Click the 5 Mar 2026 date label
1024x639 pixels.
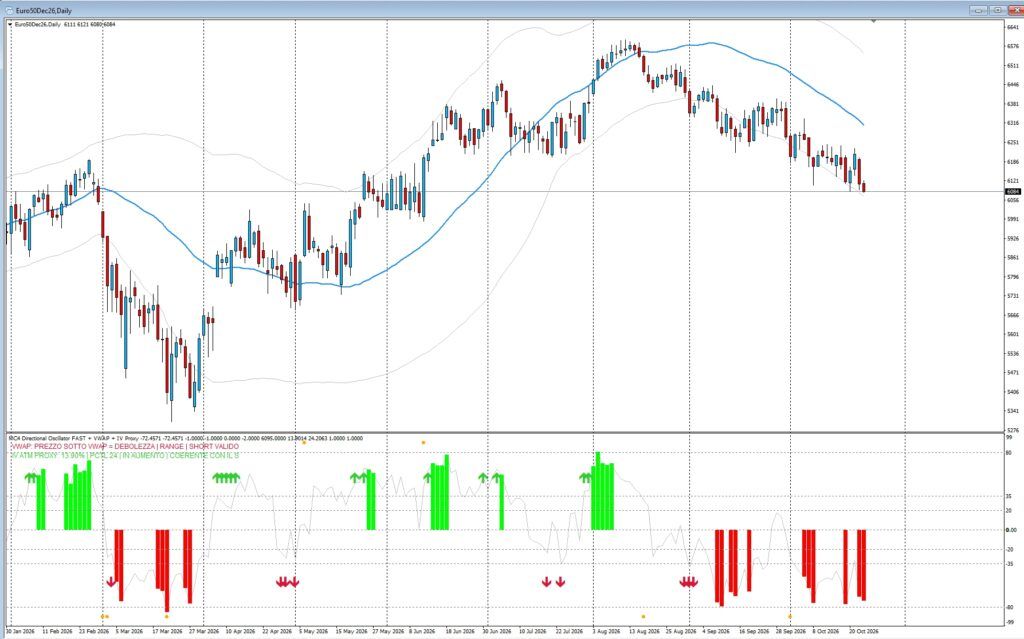point(129,632)
